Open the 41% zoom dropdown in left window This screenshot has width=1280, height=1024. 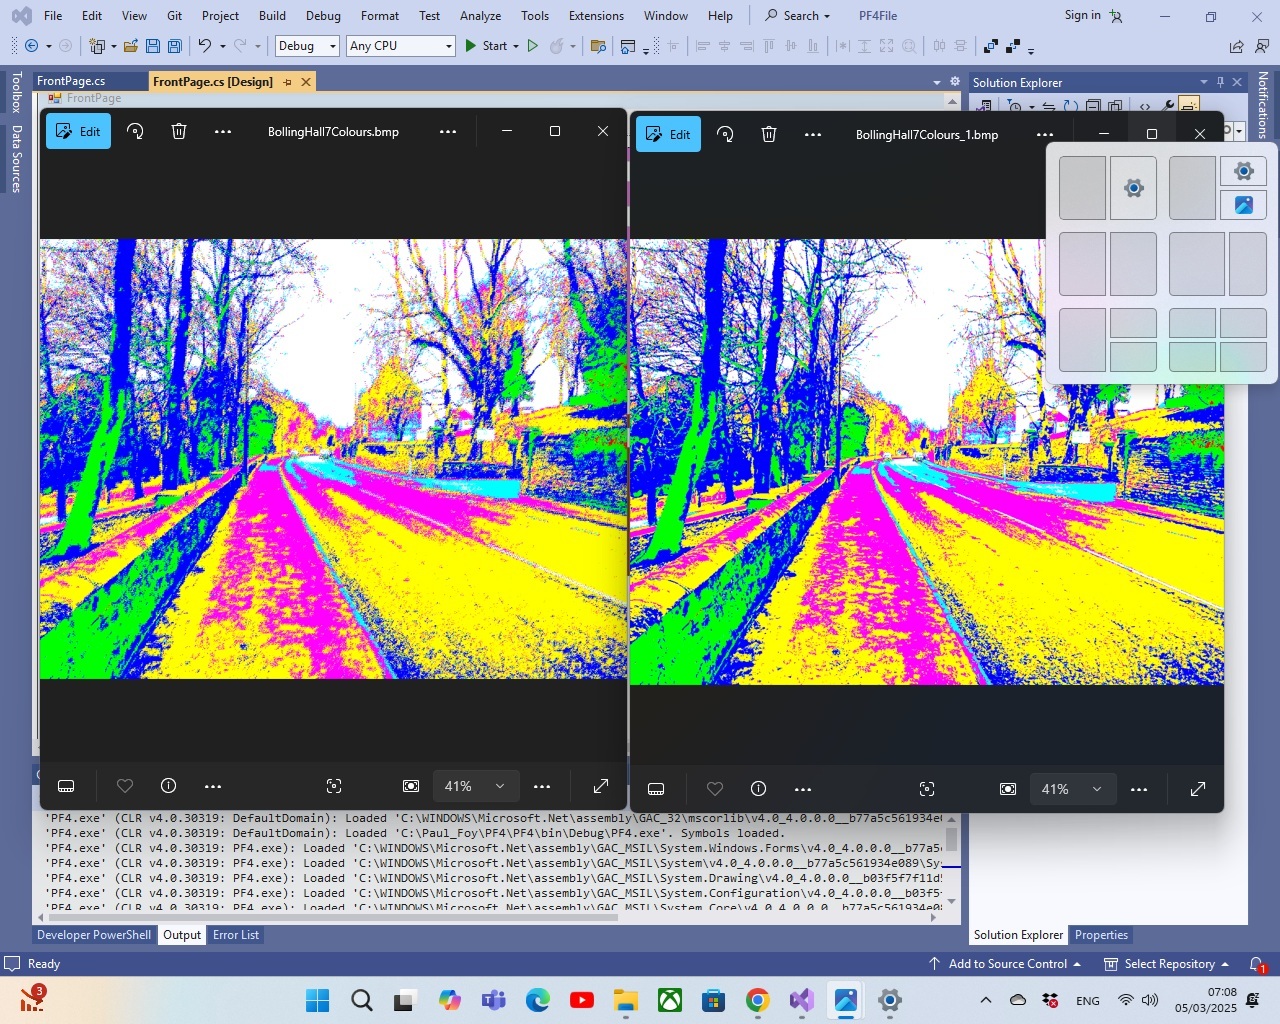click(475, 786)
